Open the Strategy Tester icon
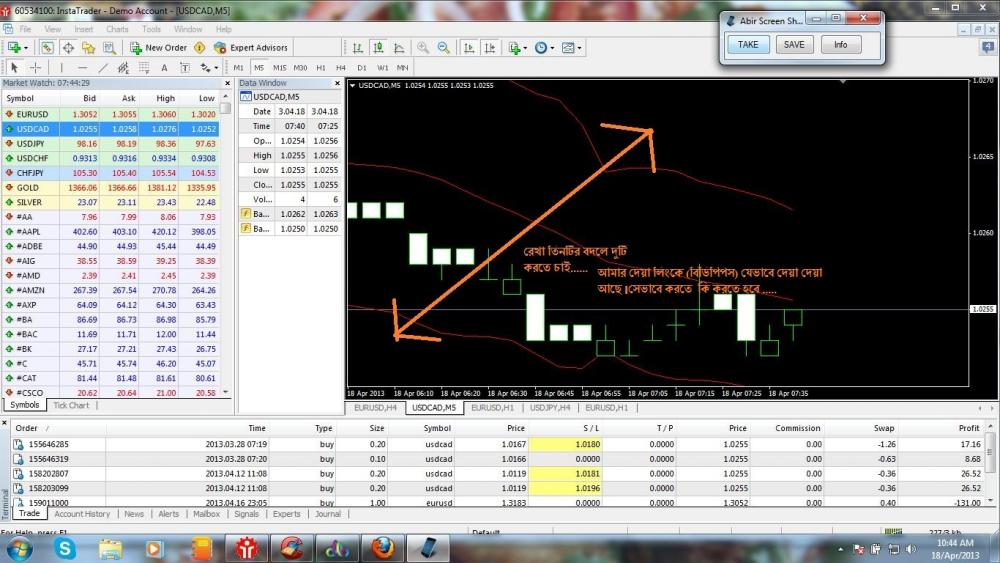Viewport: 1000px width, 563px height. pos(109,48)
